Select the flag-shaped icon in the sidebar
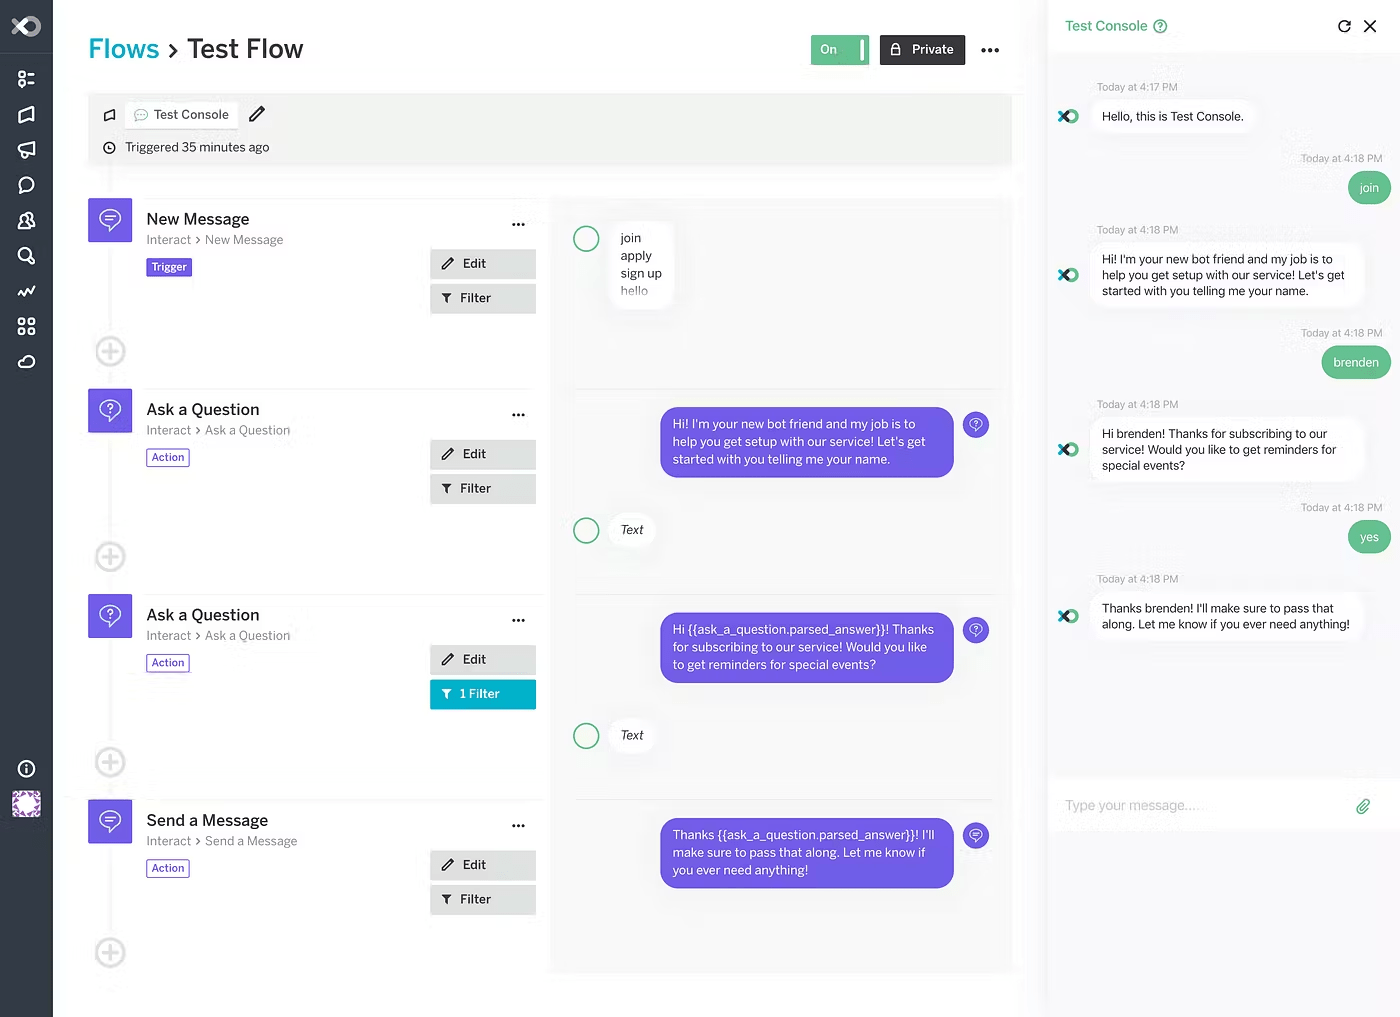The width and height of the screenshot is (1400, 1017). coord(26,114)
